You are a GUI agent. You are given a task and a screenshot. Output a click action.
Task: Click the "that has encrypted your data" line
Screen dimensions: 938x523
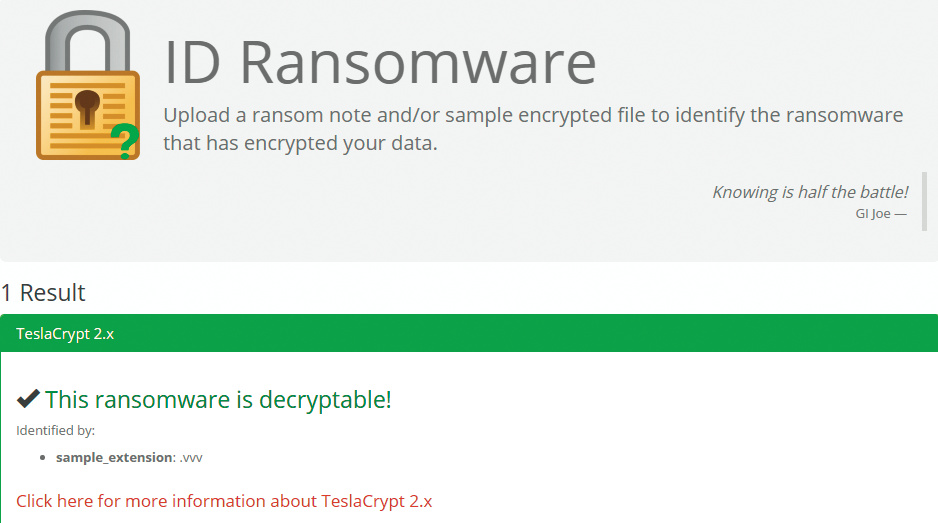(x=300, y=143)
